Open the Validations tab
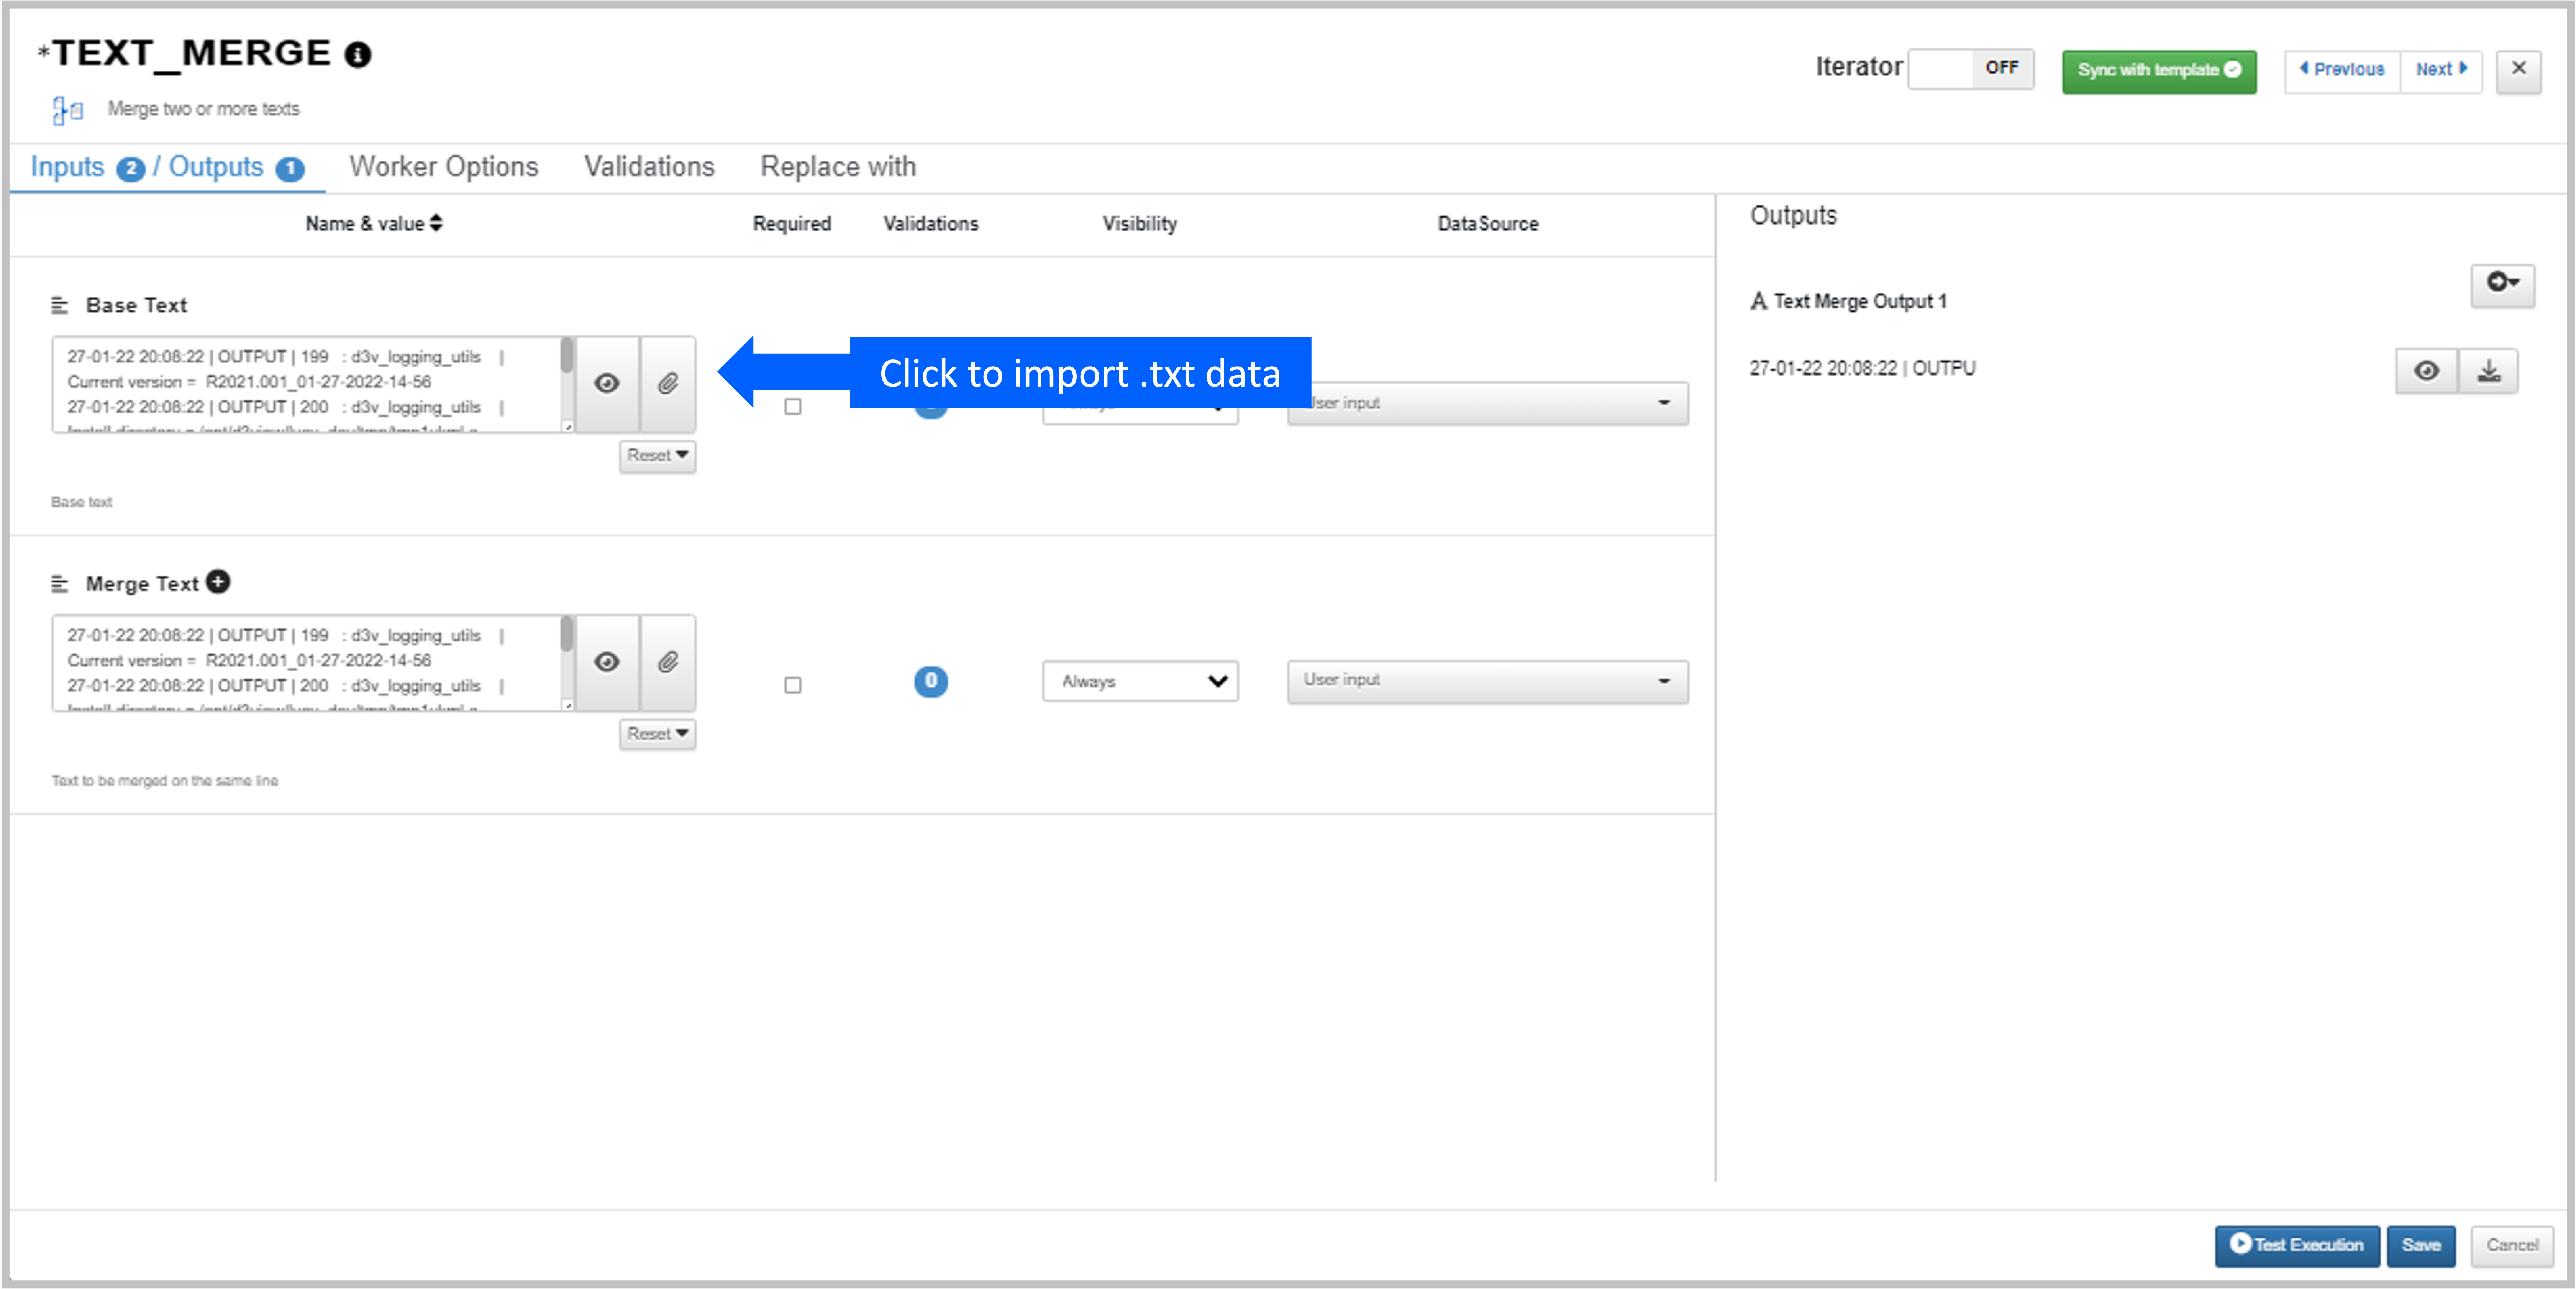Screen dimensions: 2576x1289 pyautogui.click(x=649, y=167)
